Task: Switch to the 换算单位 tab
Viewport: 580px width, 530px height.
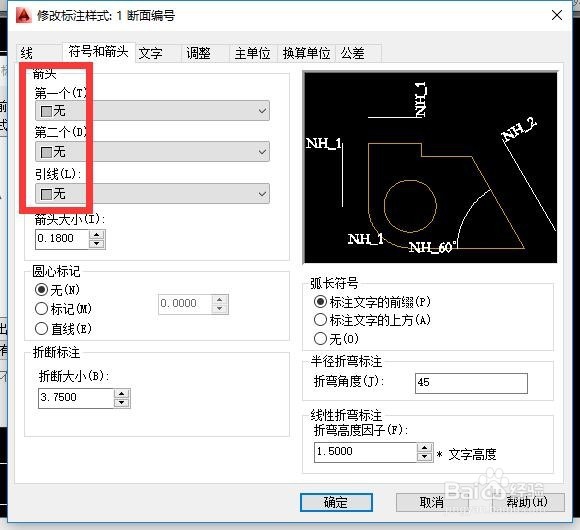Action: [306, 53]
